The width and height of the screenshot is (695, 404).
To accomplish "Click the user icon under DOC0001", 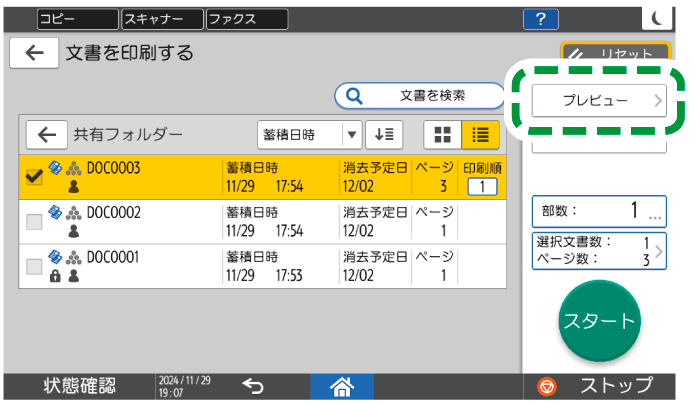I will click(x=74, y=276).
